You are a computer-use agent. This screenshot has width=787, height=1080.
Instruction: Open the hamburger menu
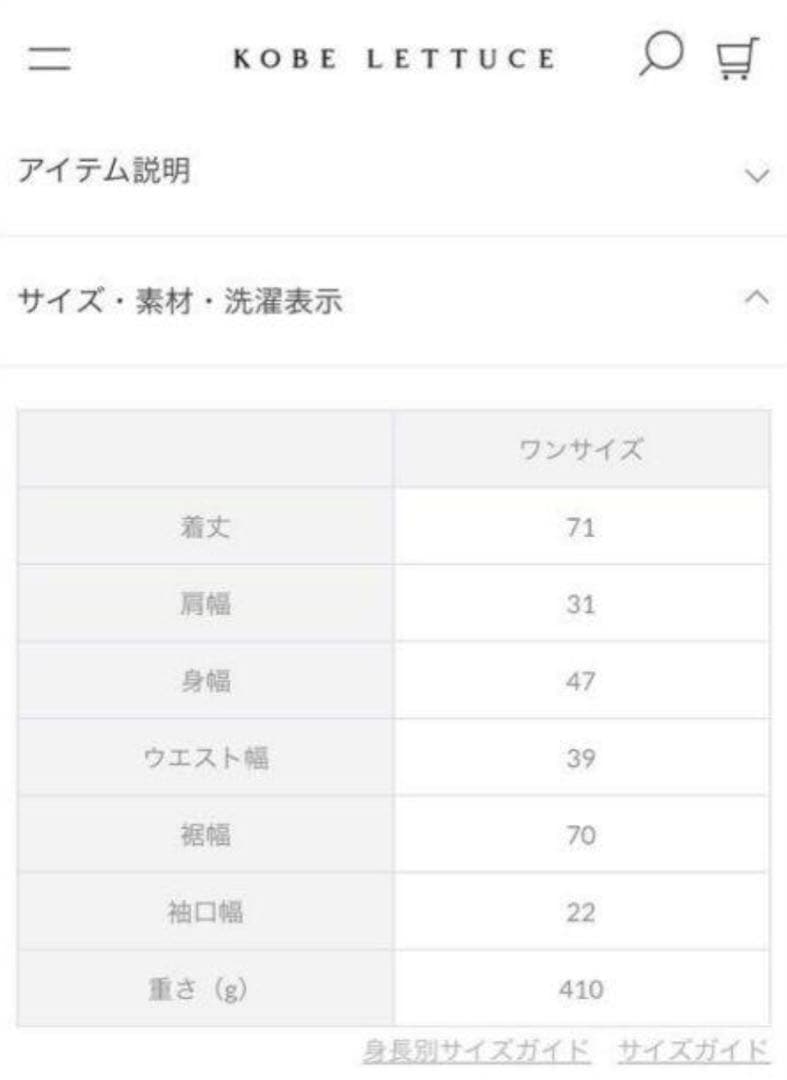49,58
